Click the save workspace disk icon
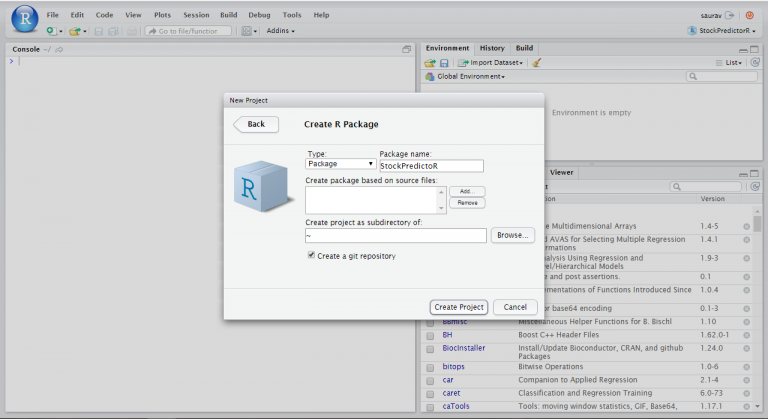Viewport: 768px width, 419px height. tap(444, 62)
